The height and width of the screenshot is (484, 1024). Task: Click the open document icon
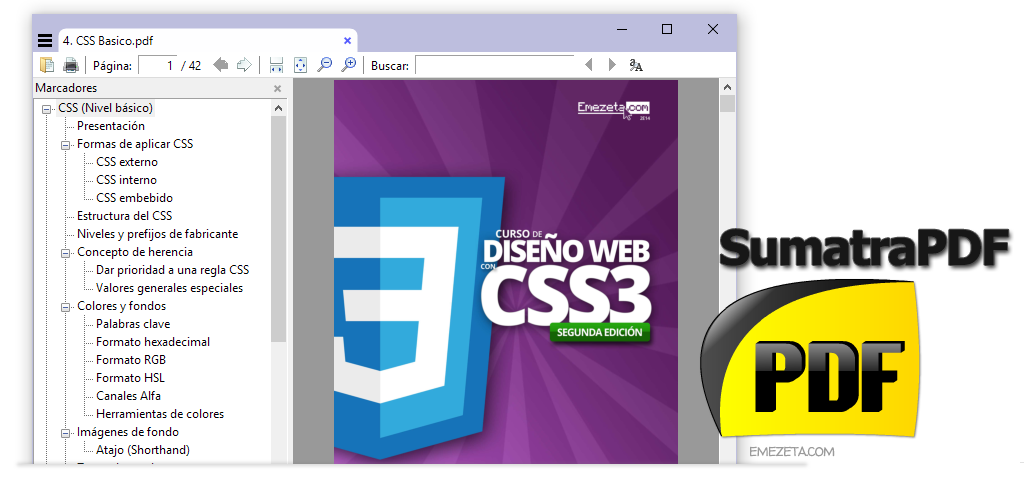(x=47, y=65)
